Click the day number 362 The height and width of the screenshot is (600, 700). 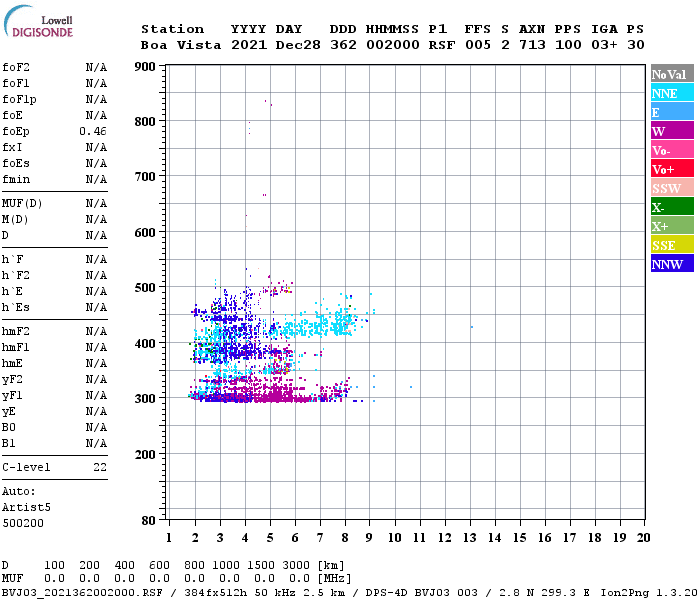tap(343, 45)
